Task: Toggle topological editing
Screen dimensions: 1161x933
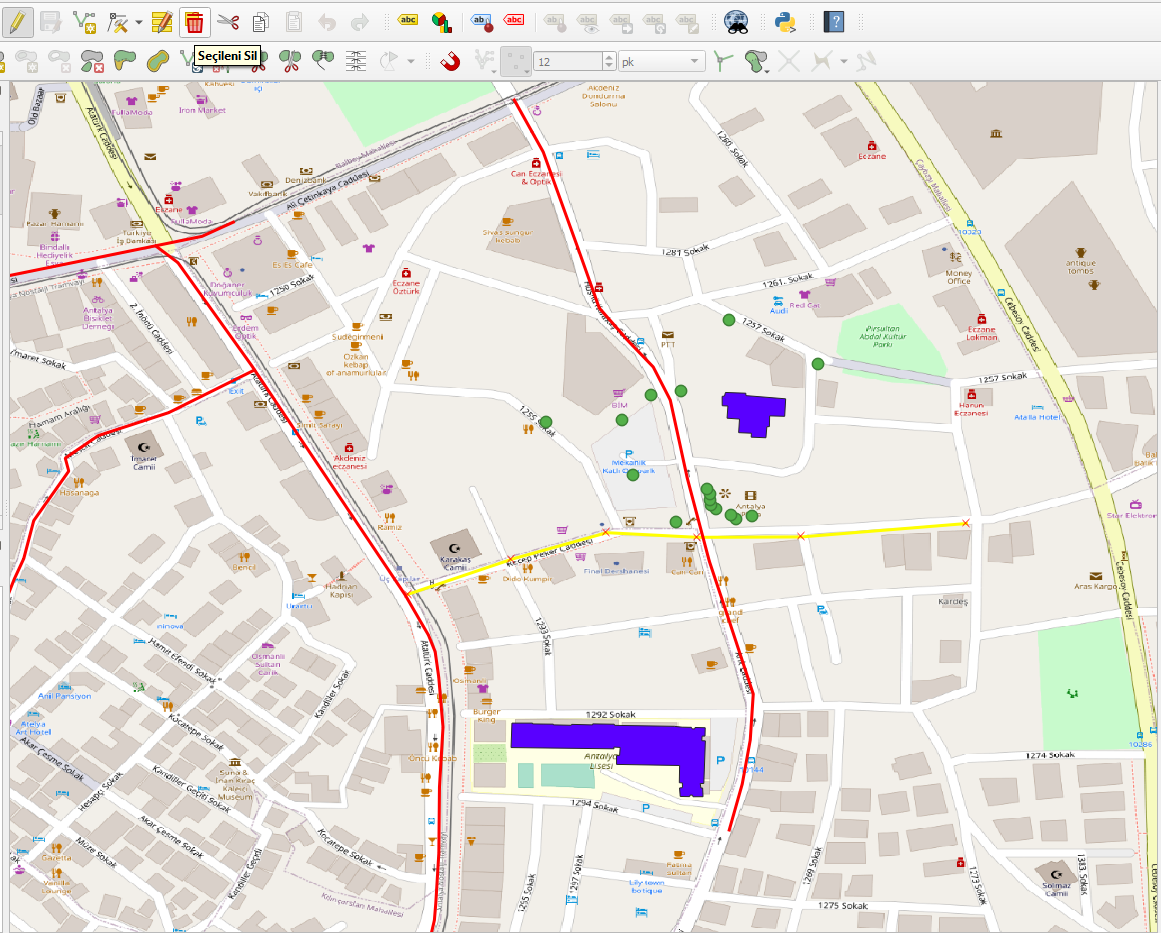Action: pyautogui.click(x=723, y=61)
